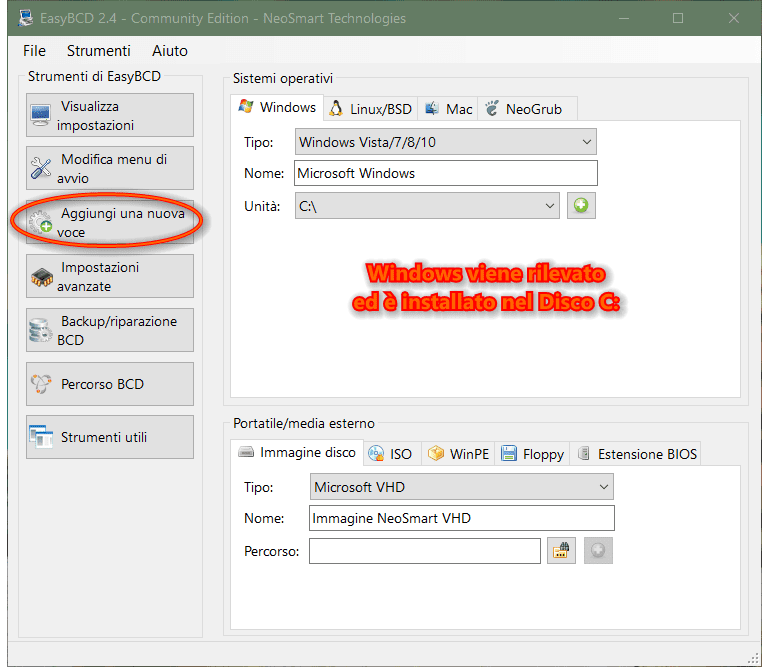
Task: Open the Aiuto menu
Action: pos(170,51)
